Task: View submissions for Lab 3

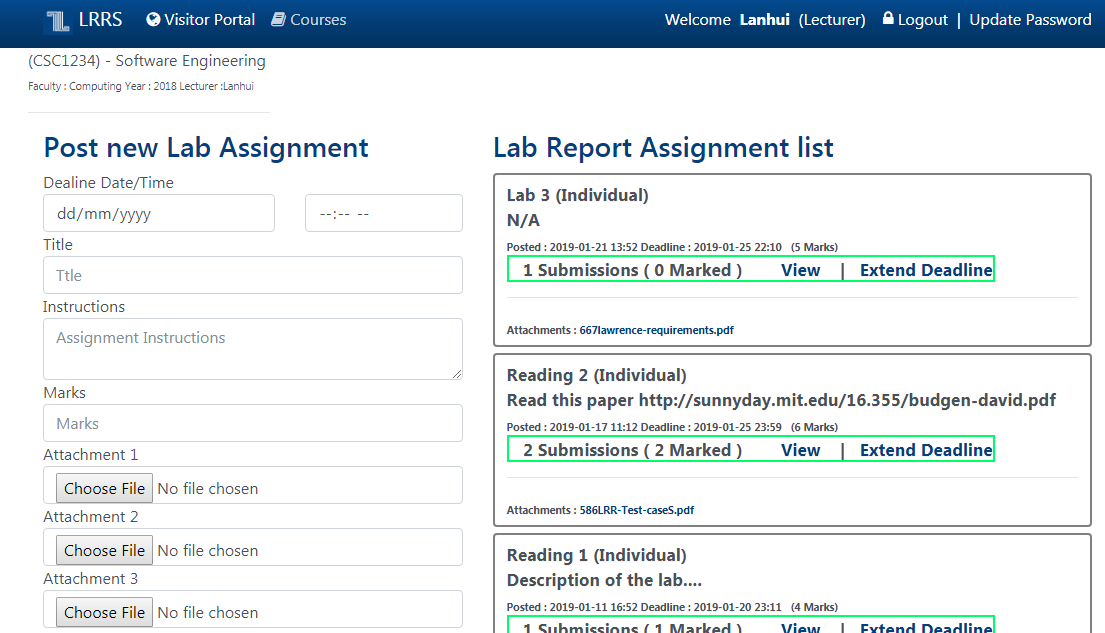Action: point(800,270)
